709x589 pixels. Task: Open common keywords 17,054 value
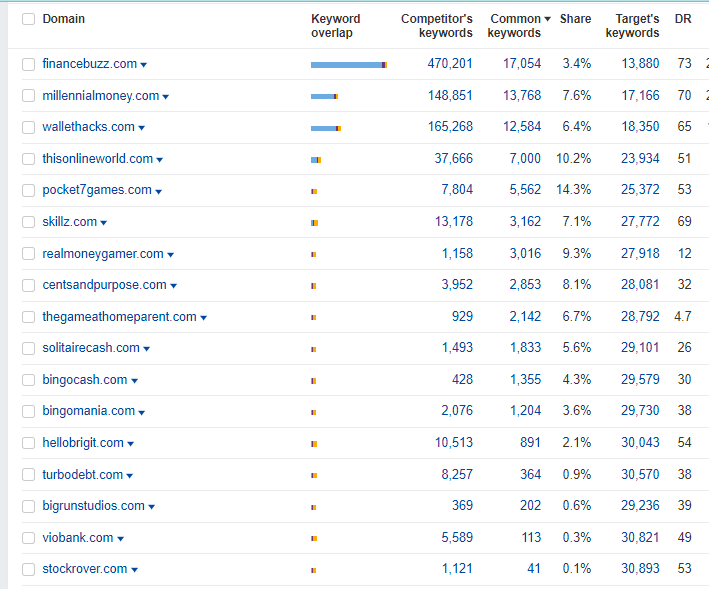tap(522, 64)
